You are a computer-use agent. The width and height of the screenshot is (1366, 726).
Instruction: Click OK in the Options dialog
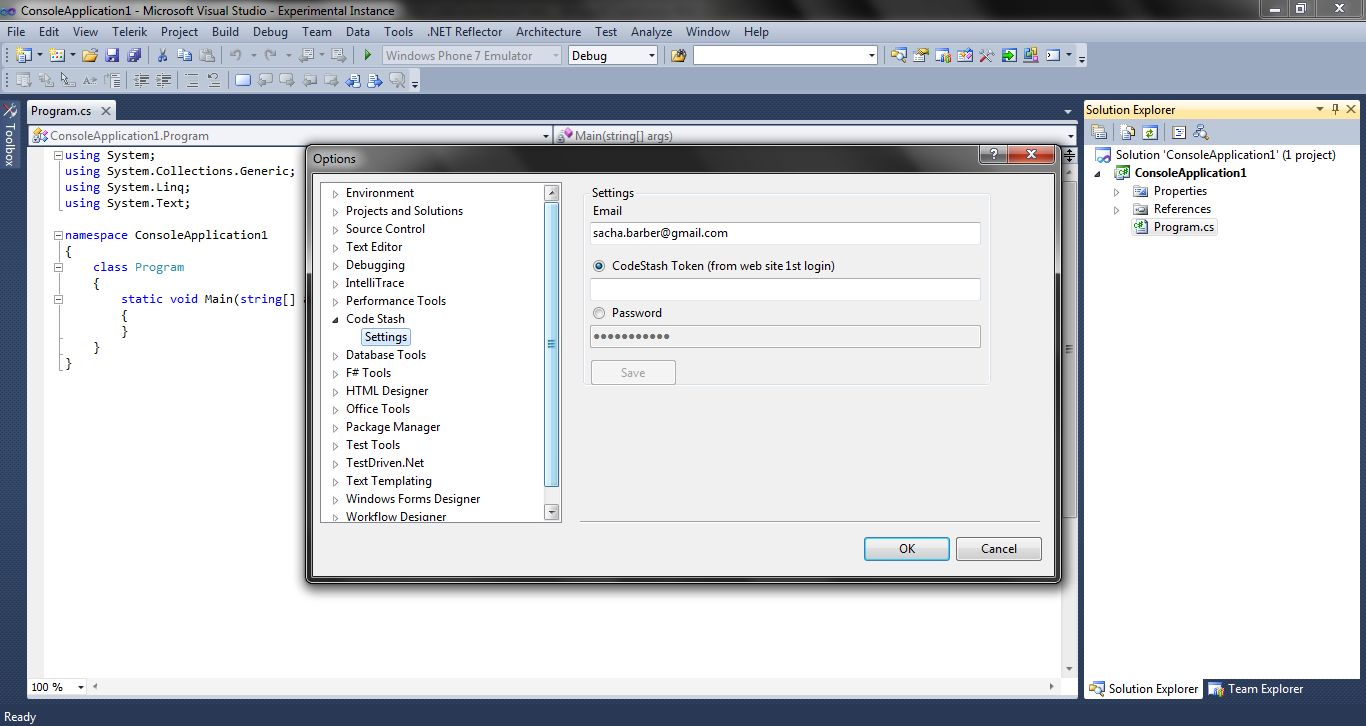(x=907, y=549)
